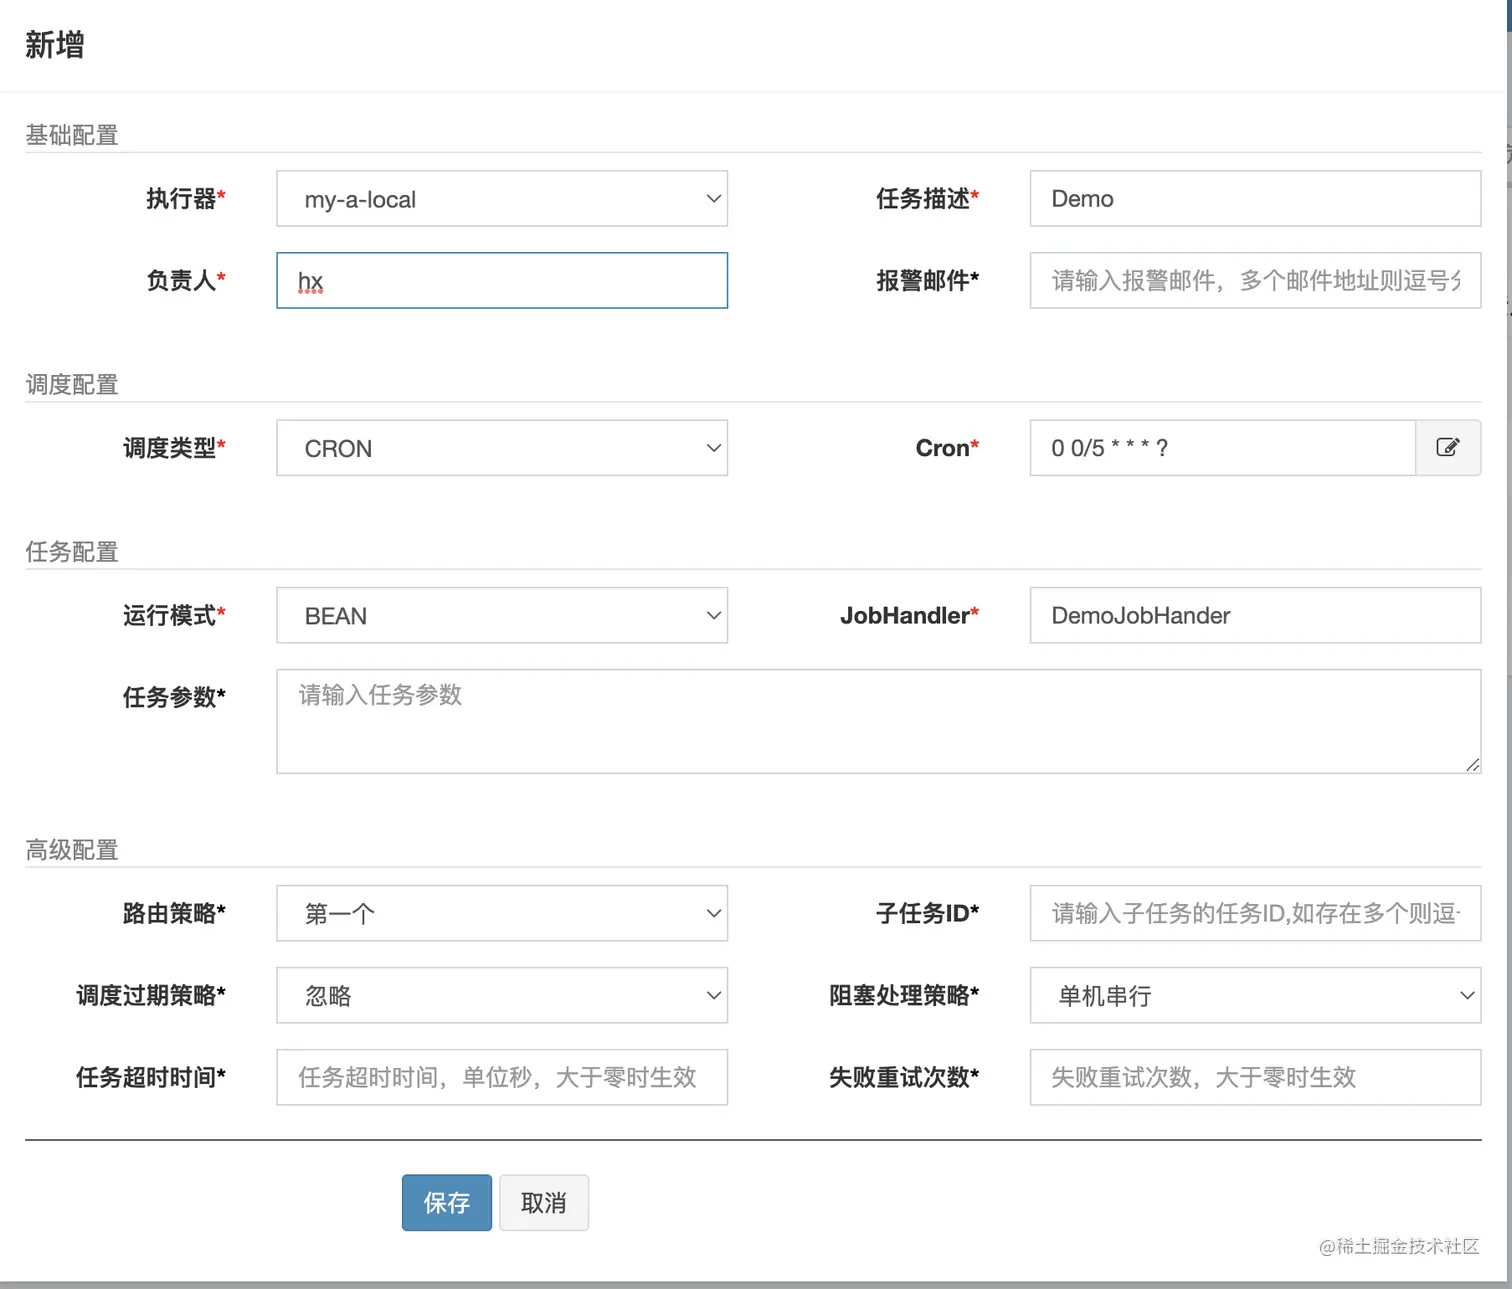This screenshot has height=1289, width=1512.
Task: Click the 新增 dialog title
Action: click(x=55, y=45)
